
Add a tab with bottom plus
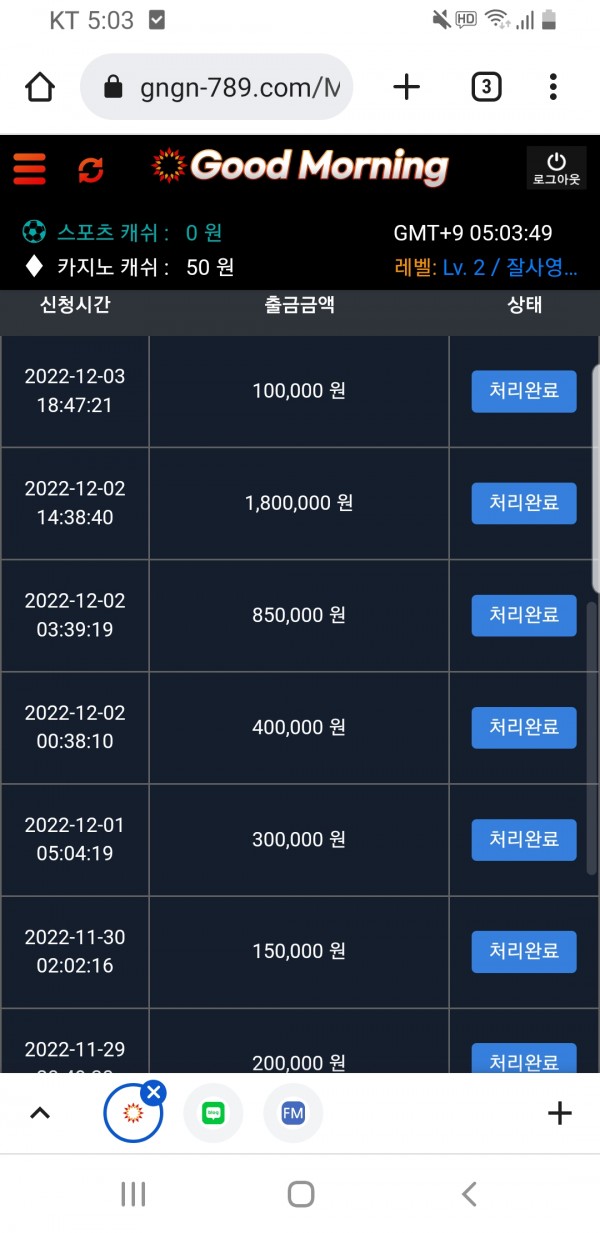tap(560, 1113)
